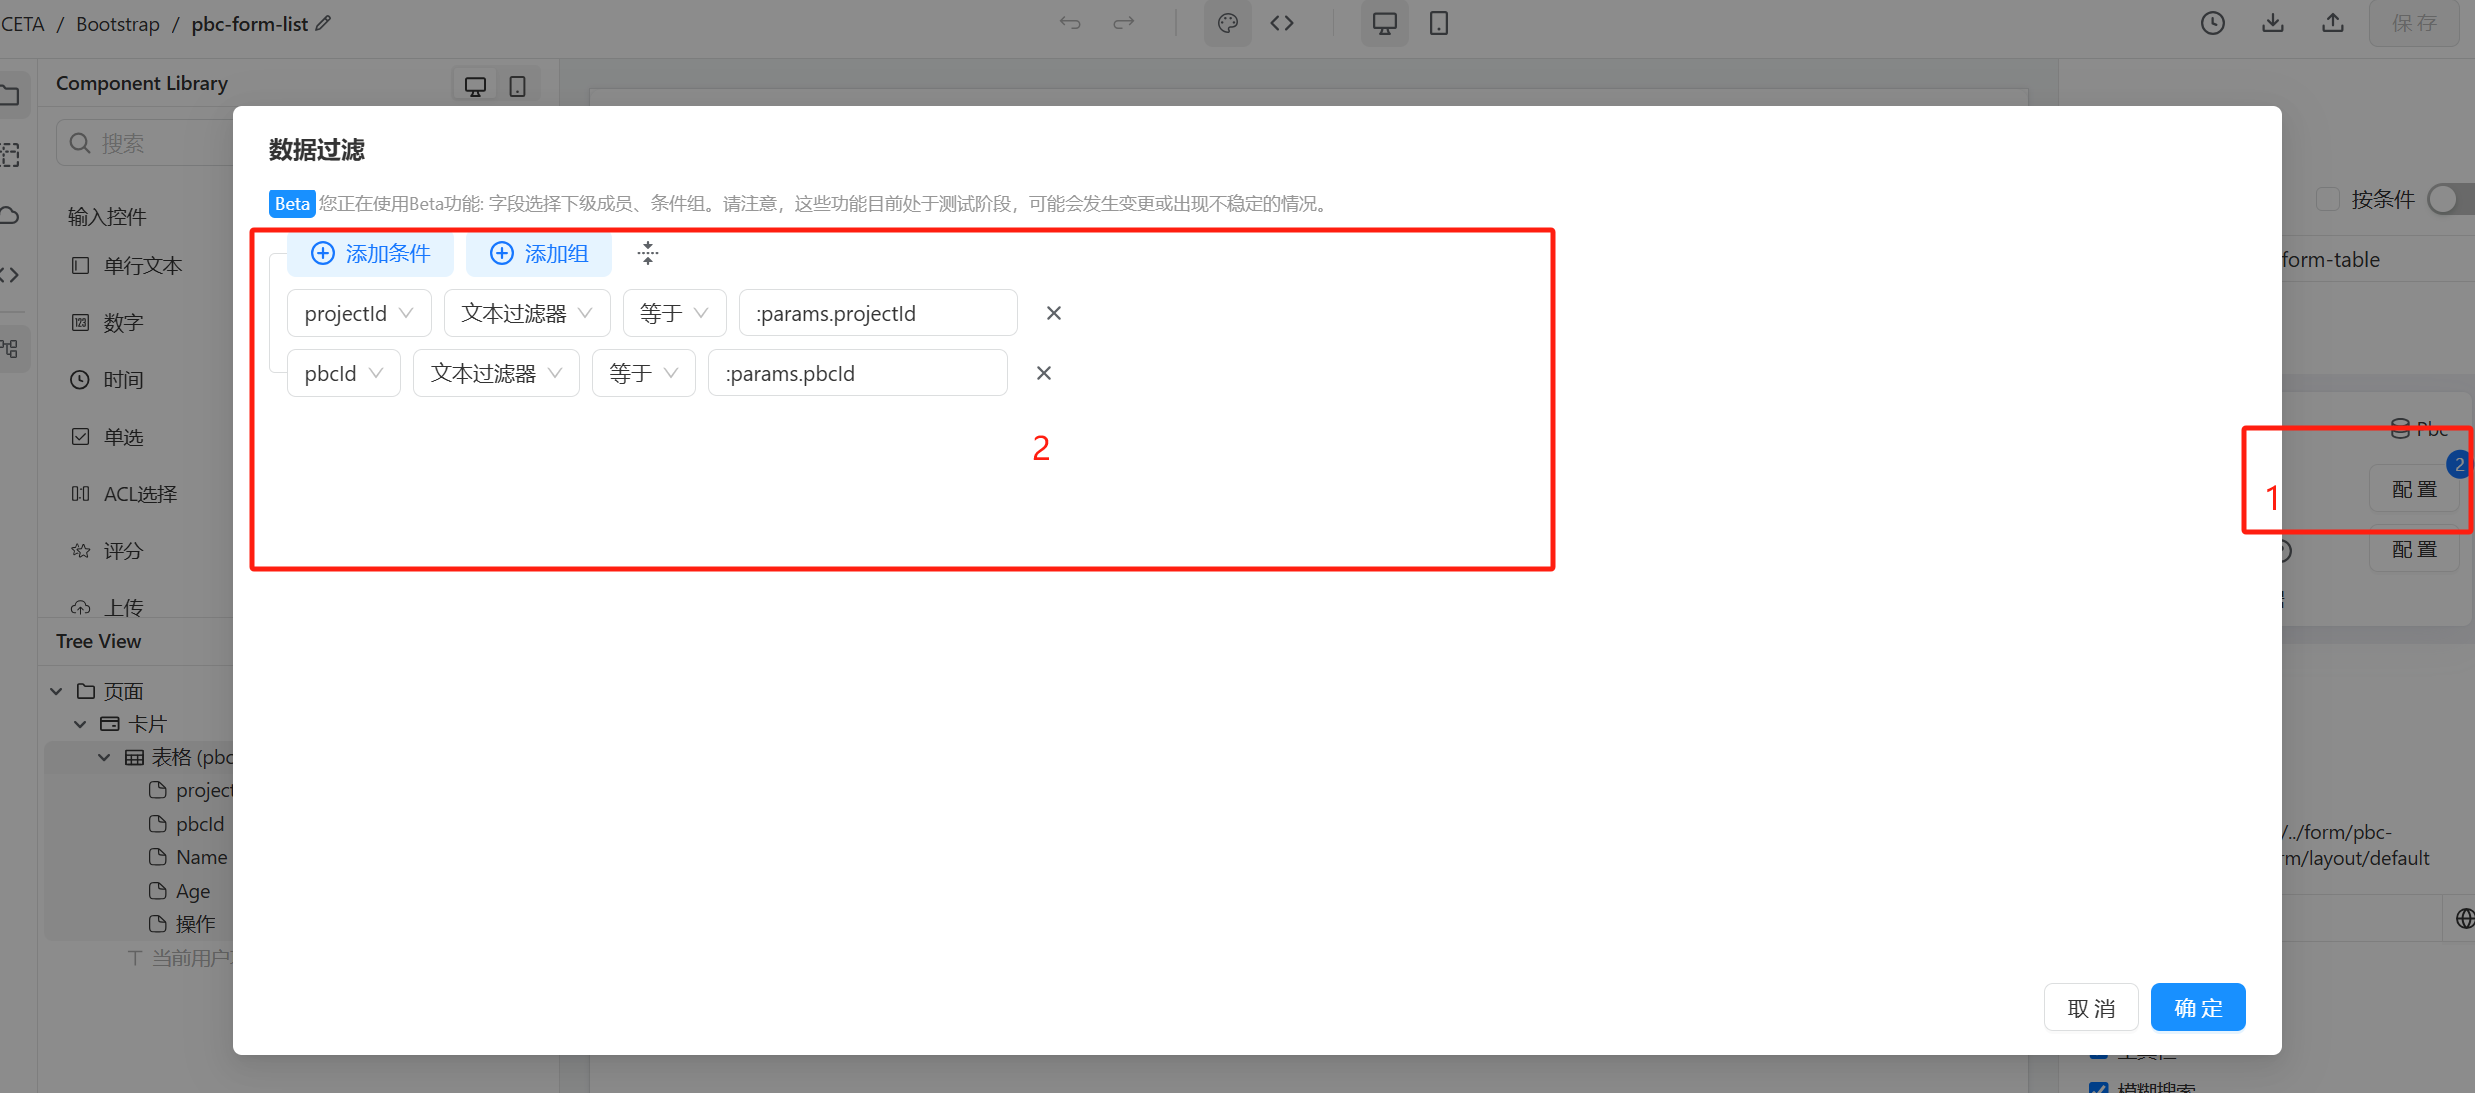
Task: Click the :params.projectId value field
Action: [x=878, y=313]
